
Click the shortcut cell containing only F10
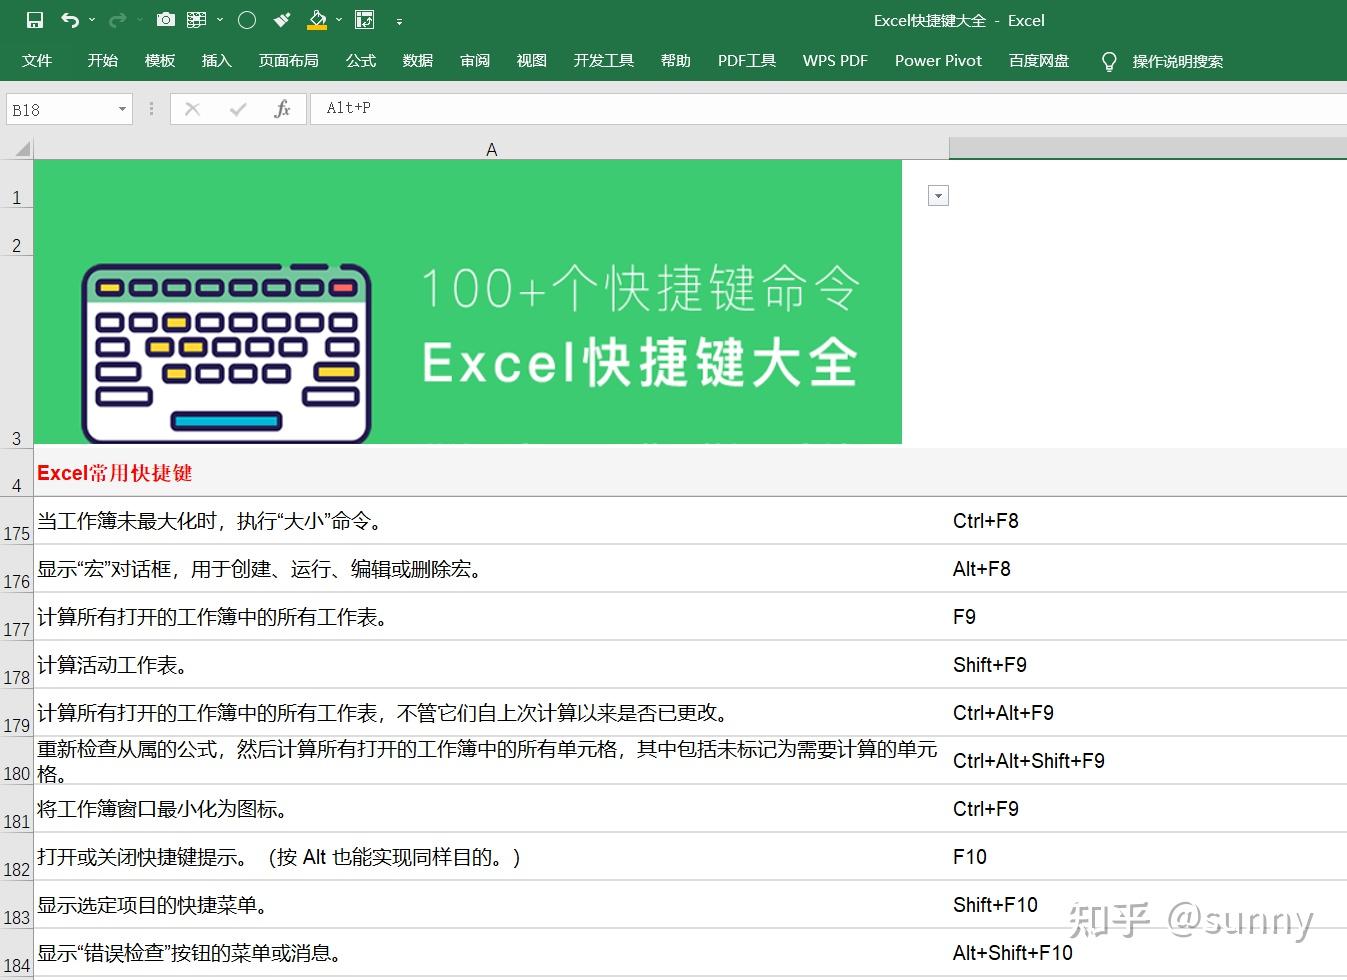click(x=1148, y=857)
